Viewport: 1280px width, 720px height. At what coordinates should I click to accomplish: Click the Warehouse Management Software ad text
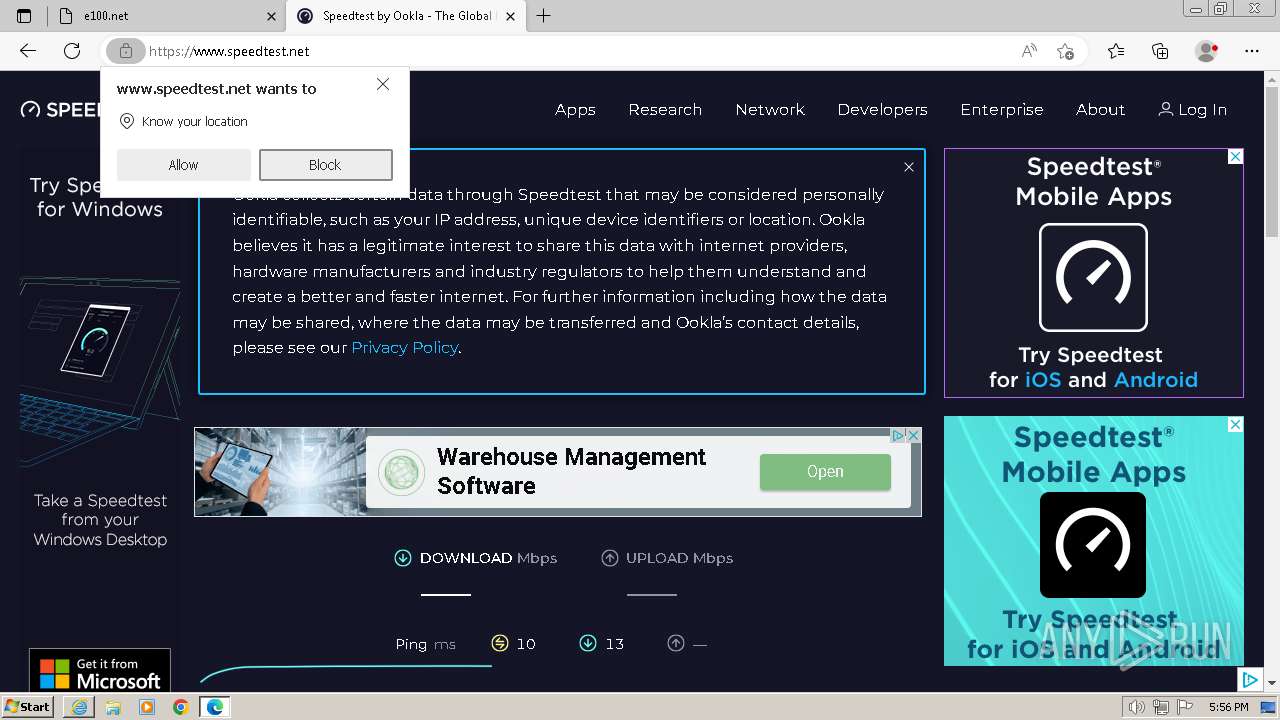[571, 471]
